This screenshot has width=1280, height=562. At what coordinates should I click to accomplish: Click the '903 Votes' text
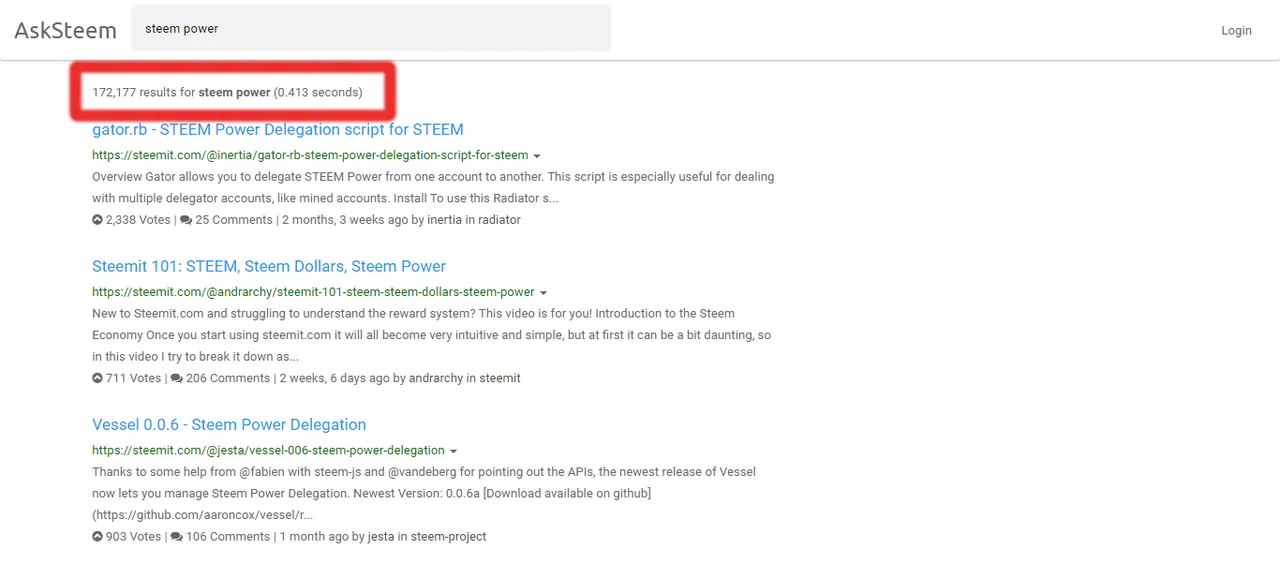point(133,536)
